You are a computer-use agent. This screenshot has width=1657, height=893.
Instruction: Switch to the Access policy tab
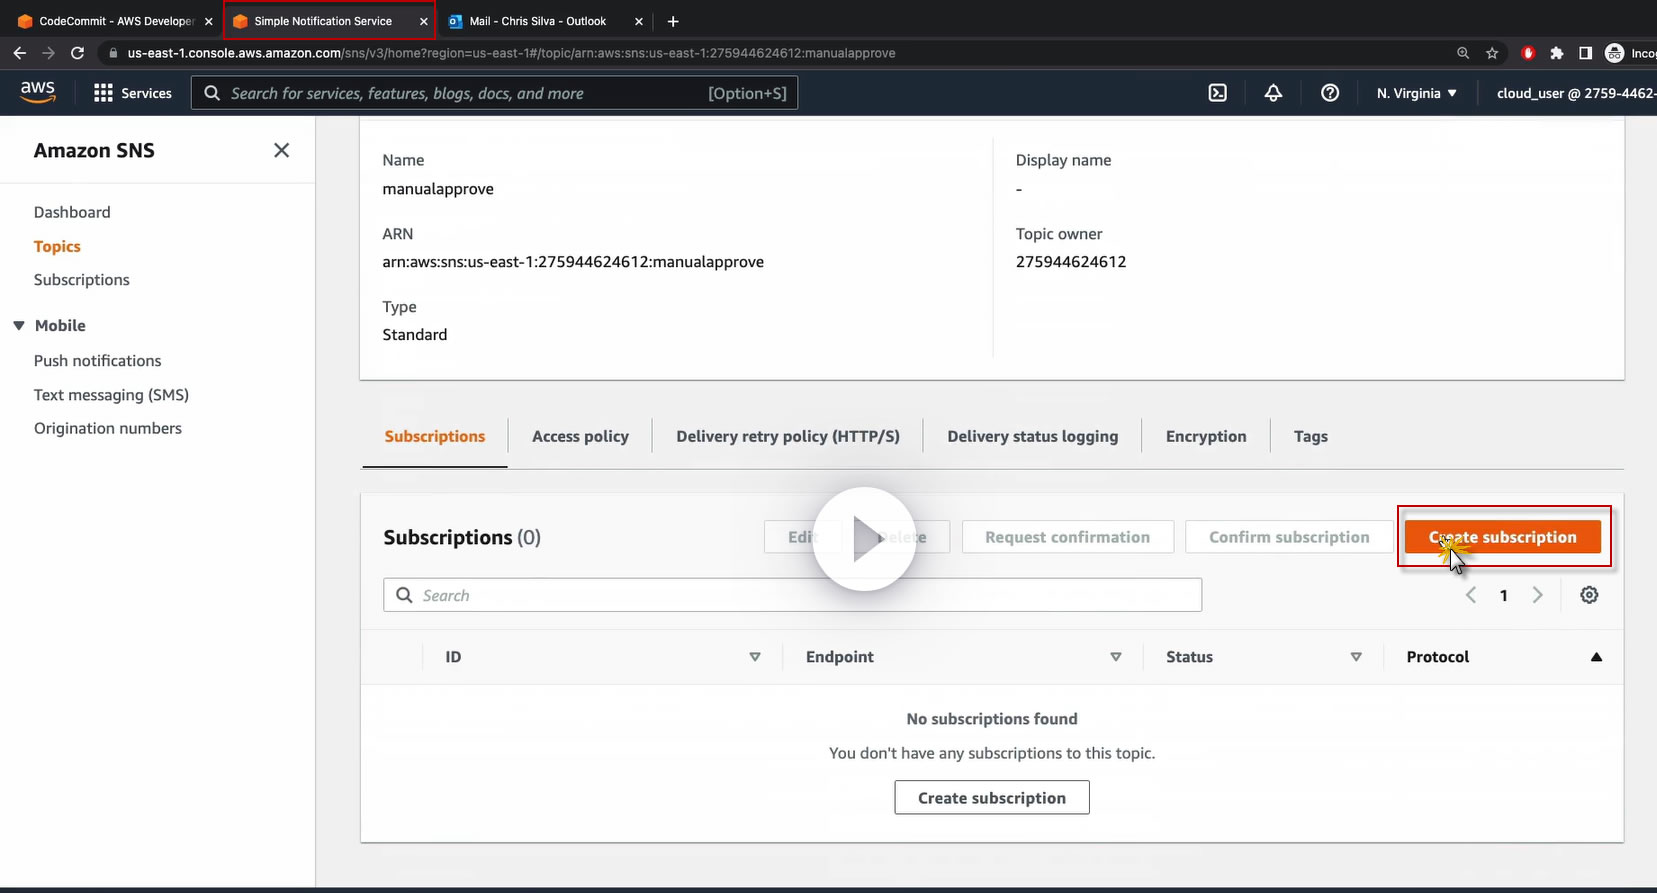coord(580,437)
